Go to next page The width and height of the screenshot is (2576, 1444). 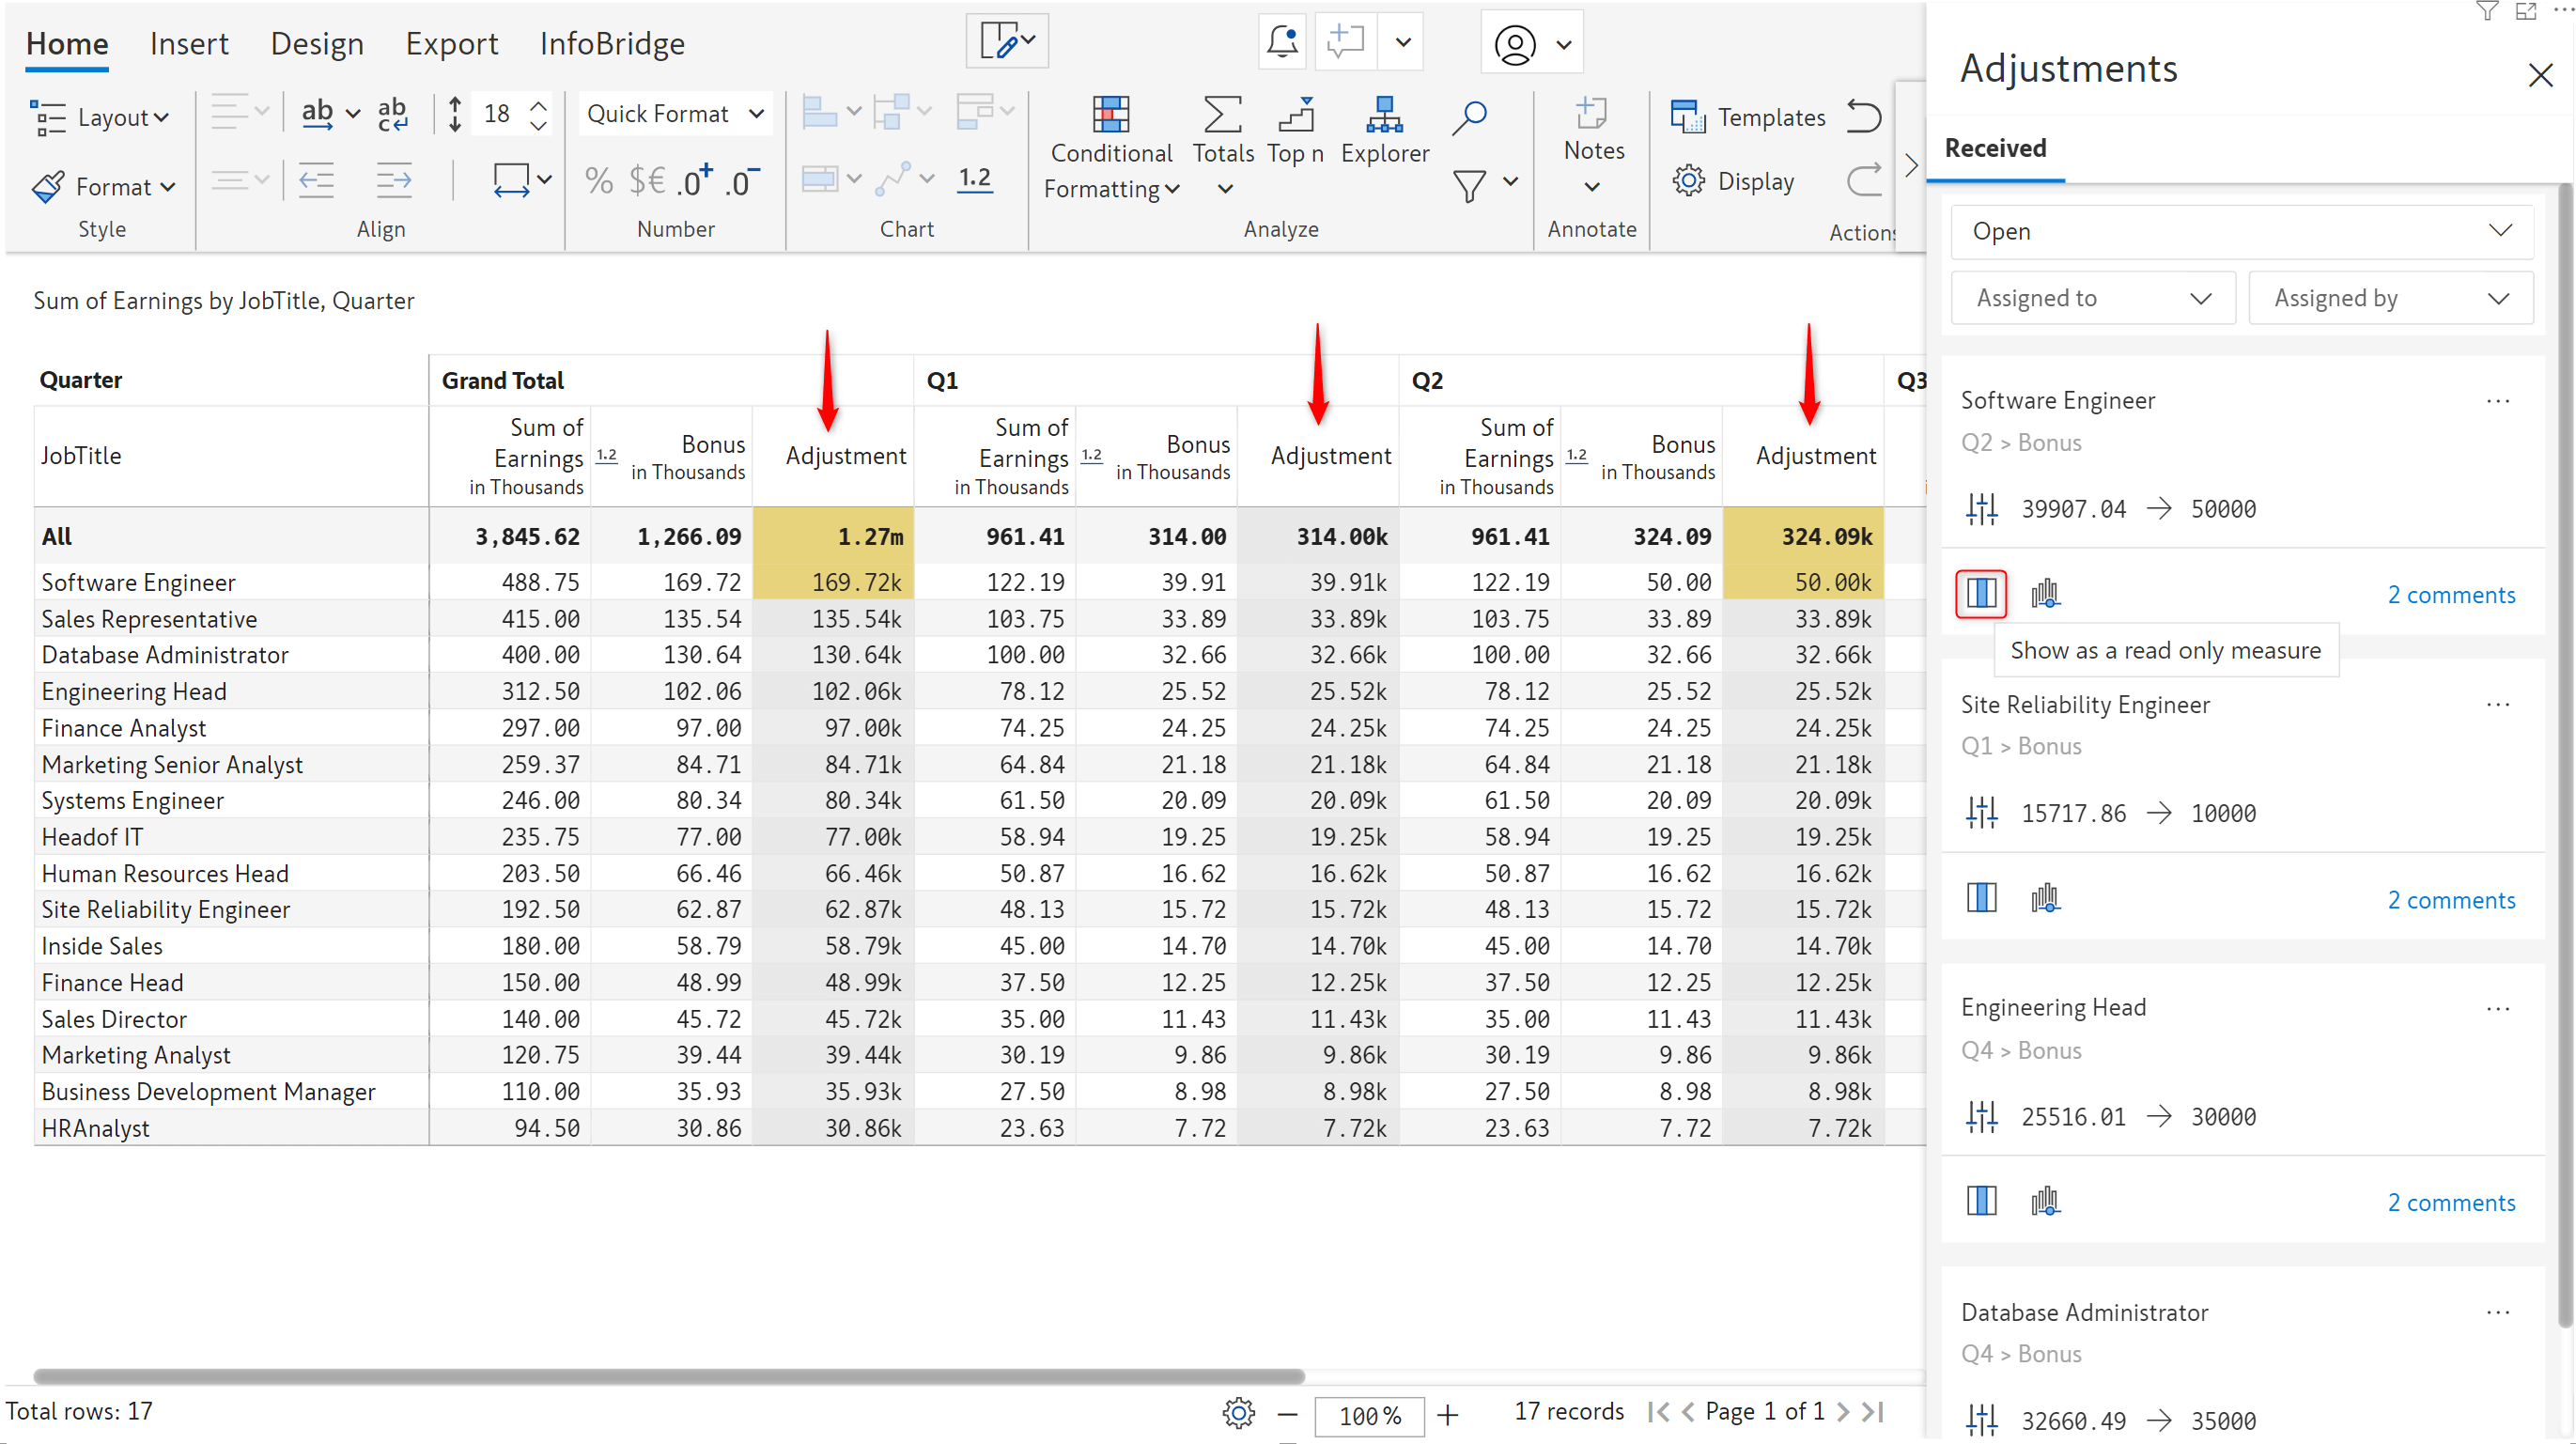point(1842,1412)
